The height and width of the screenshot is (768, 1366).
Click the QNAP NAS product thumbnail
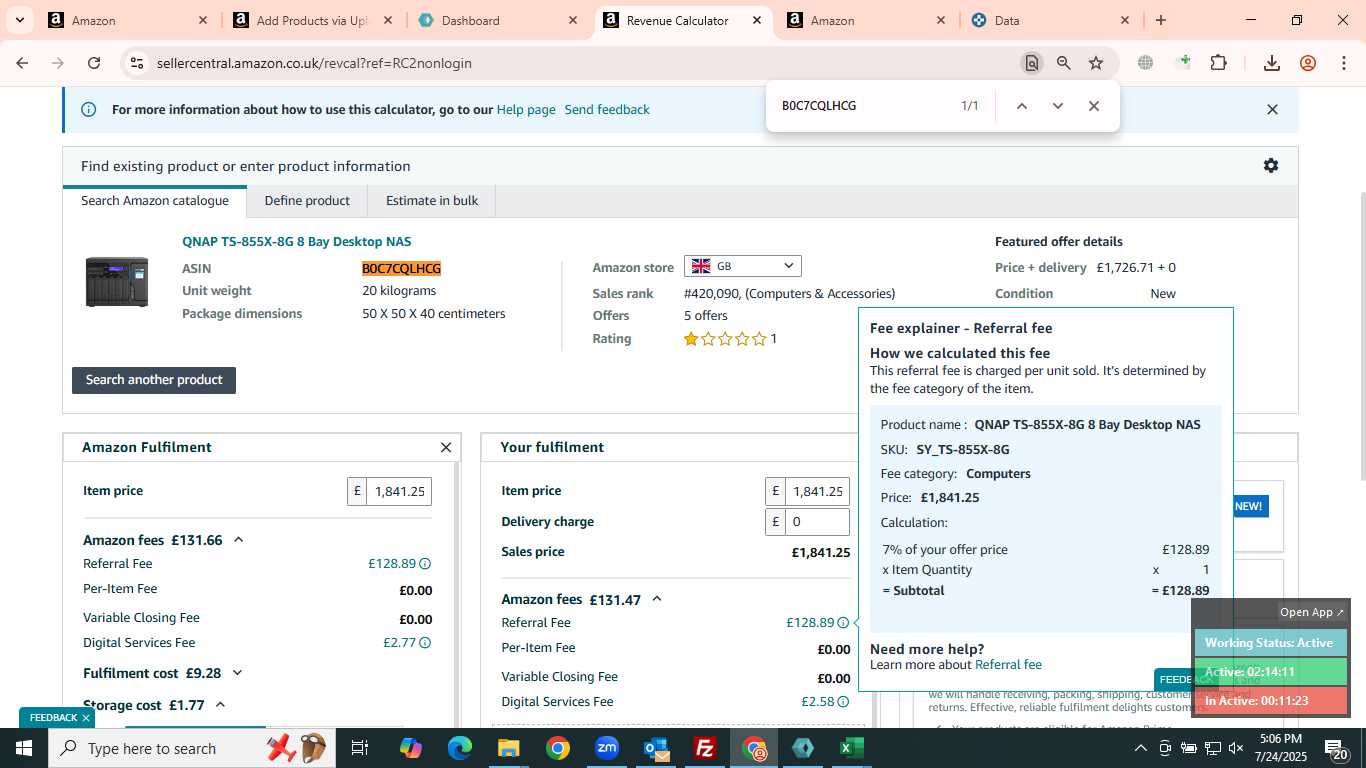pyautogui.click(x=117, y=281)
